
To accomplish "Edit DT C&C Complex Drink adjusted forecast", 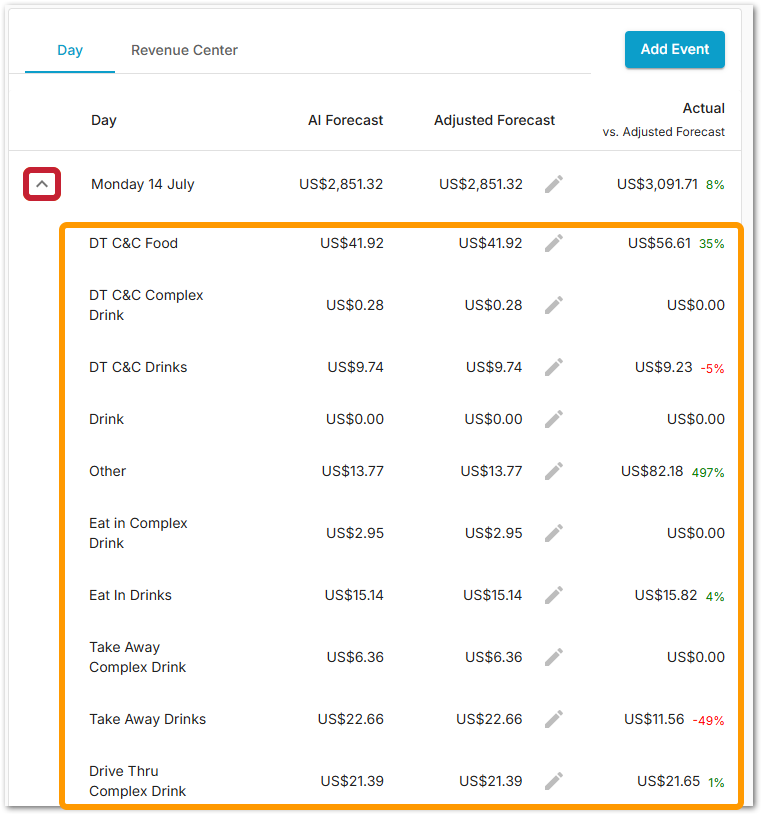I will (x=554, y=305).
